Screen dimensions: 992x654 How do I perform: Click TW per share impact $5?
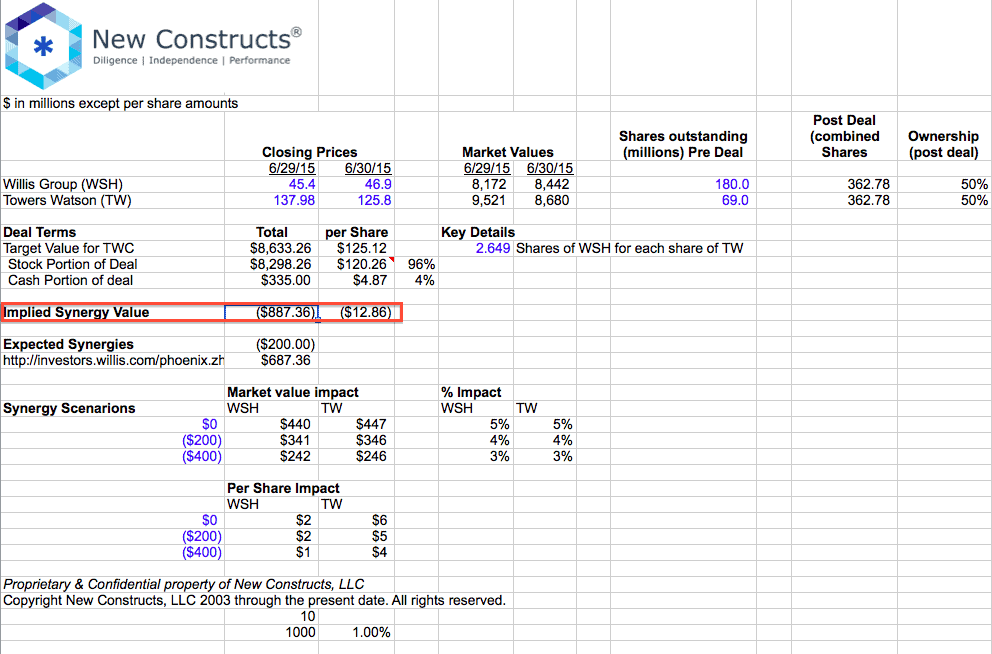click(x=379, y=536)
